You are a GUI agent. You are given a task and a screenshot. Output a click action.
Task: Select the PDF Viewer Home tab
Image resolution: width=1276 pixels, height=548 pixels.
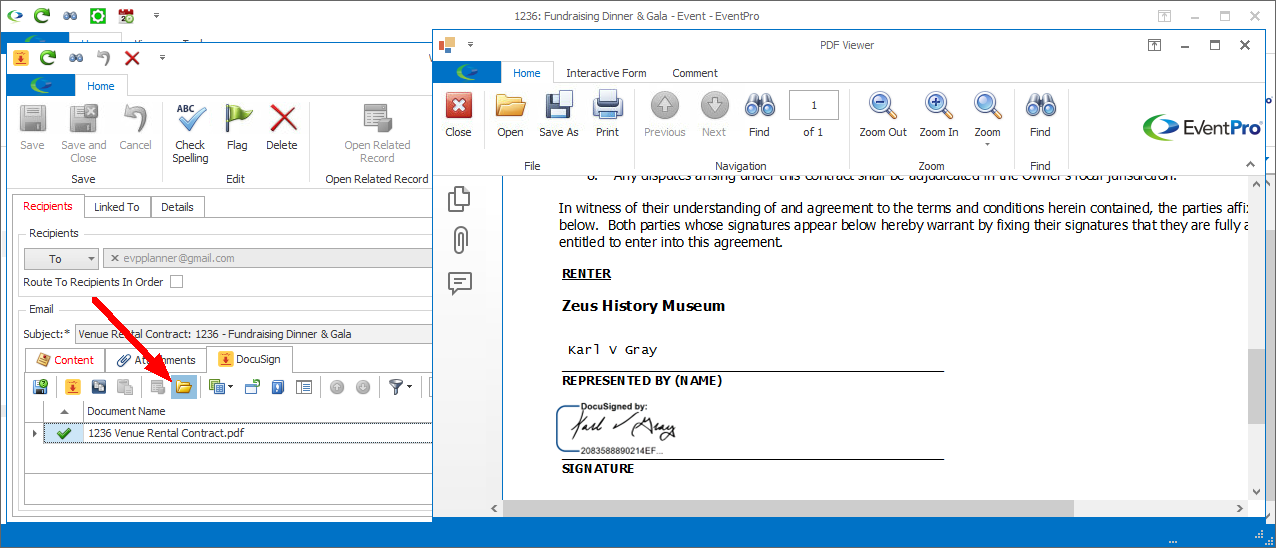(527, 73)
